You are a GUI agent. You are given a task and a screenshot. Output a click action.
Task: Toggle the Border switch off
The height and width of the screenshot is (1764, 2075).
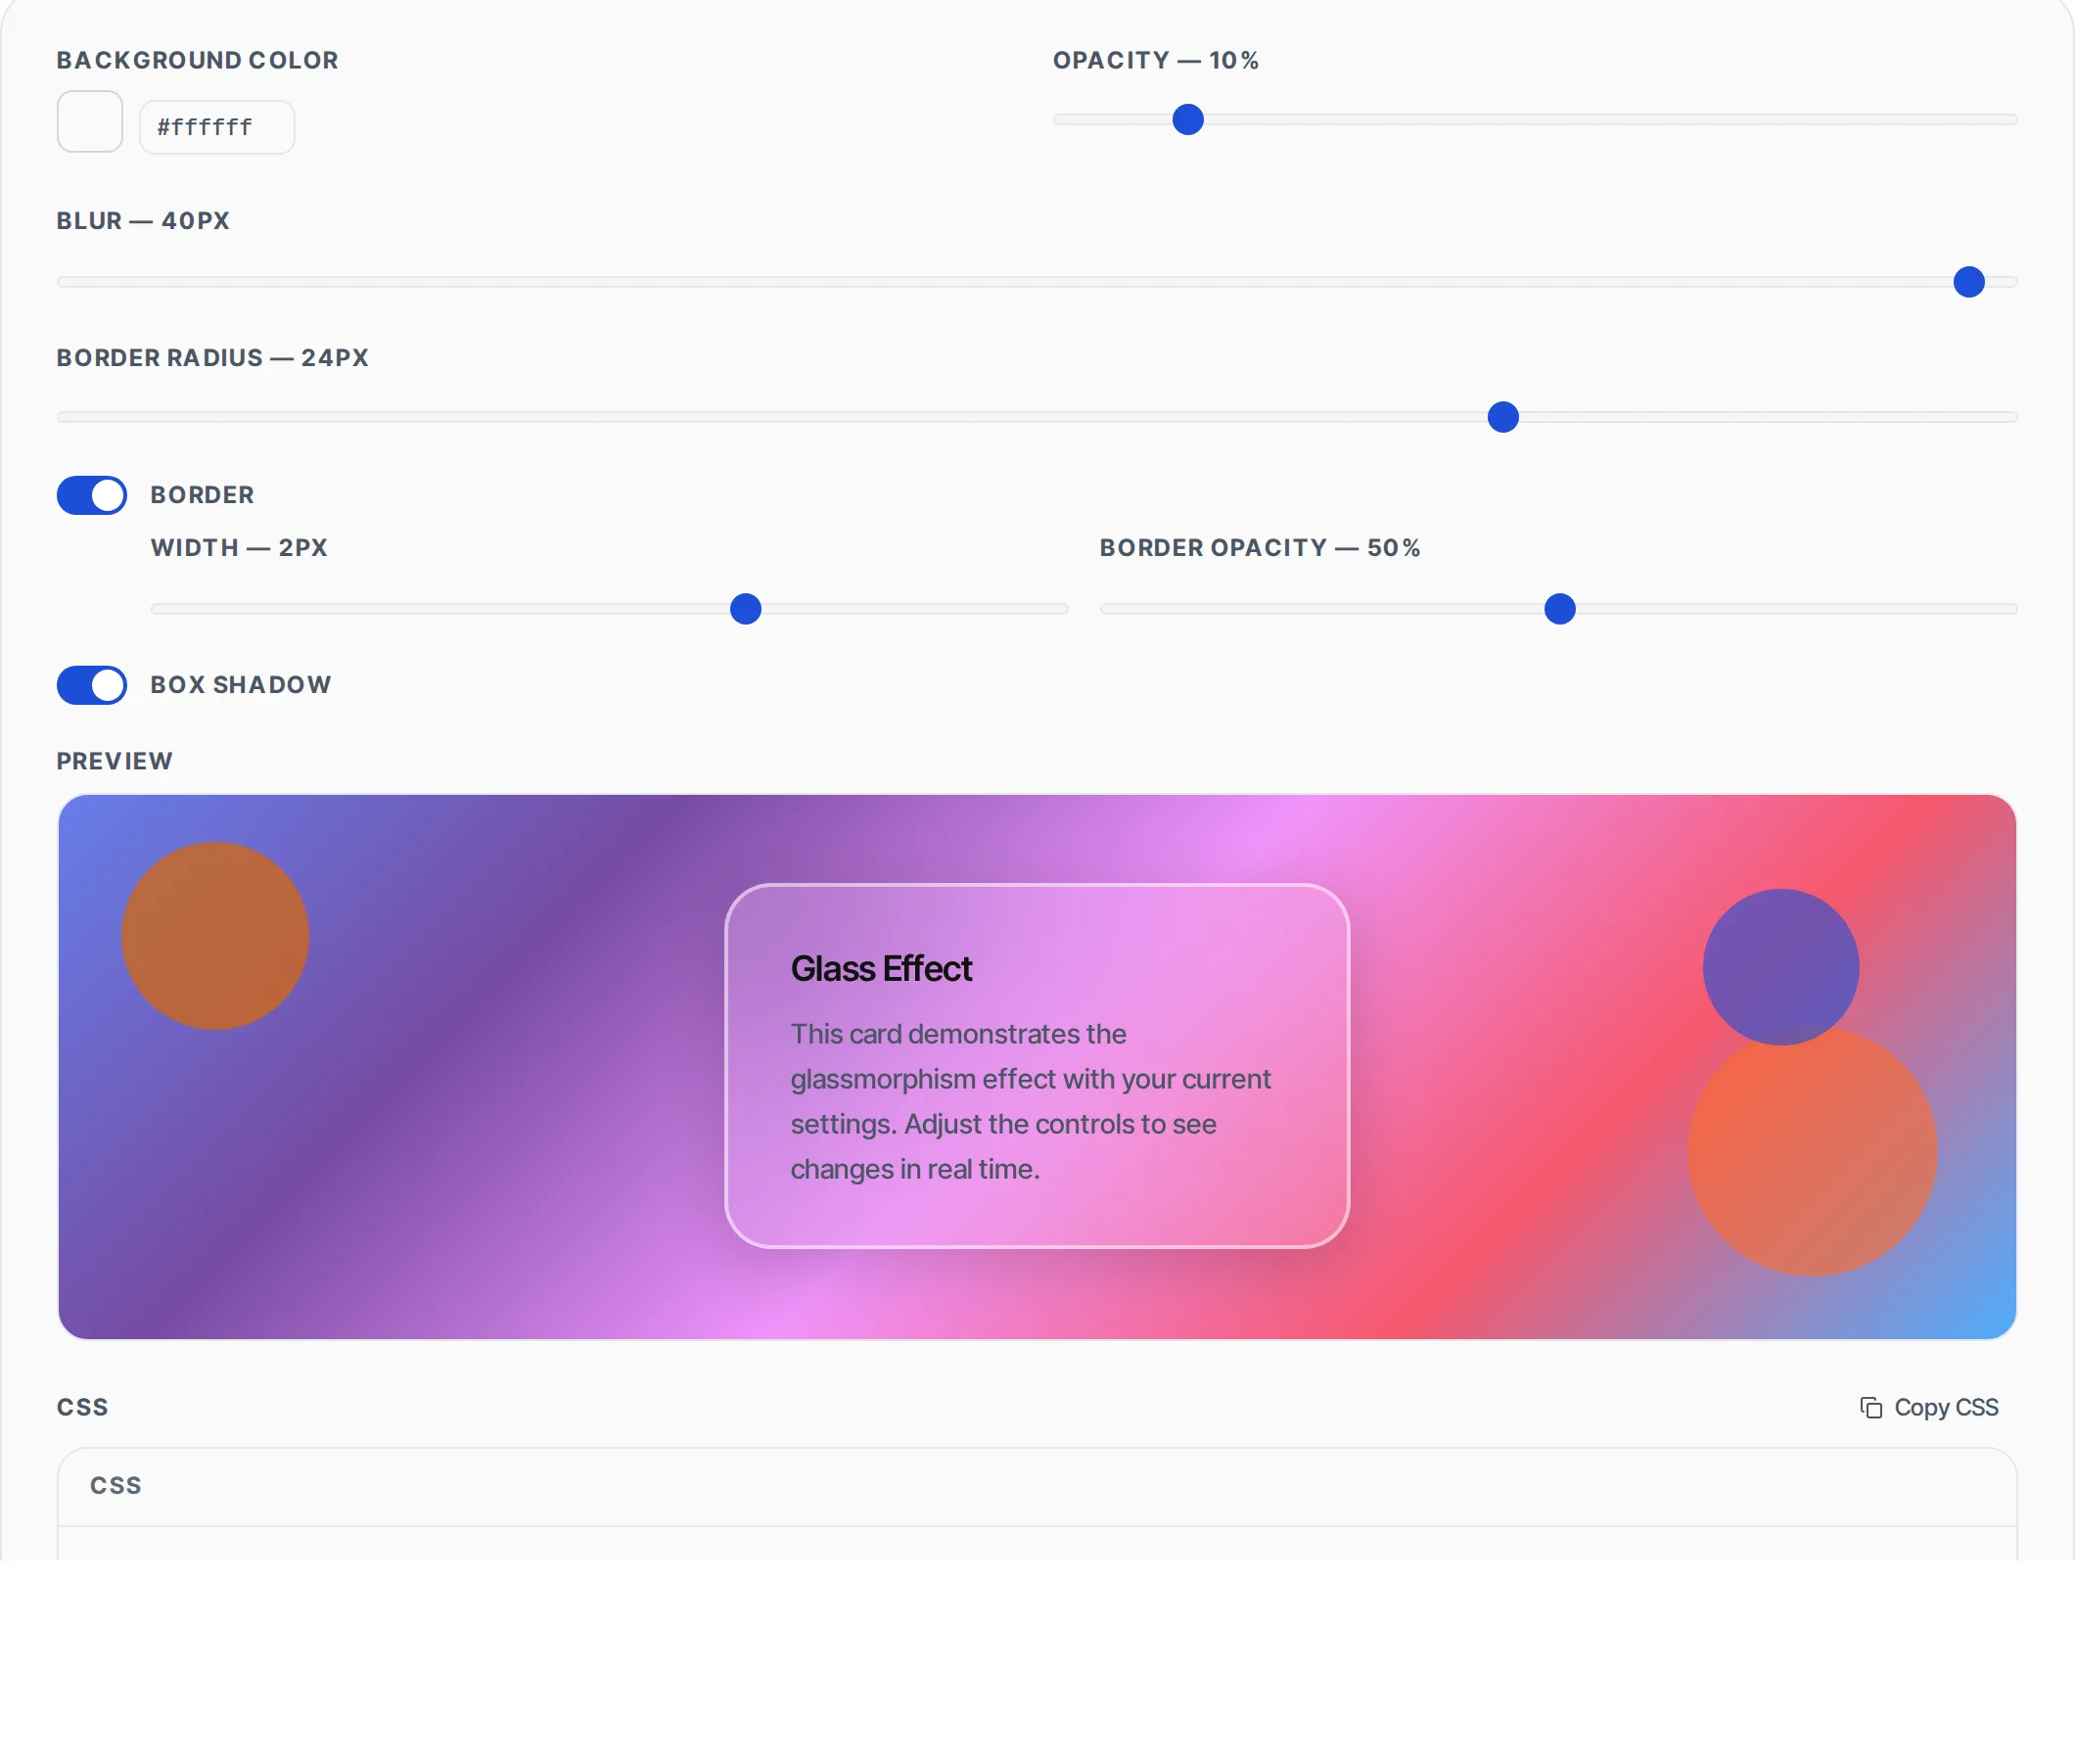pos(92,495)
